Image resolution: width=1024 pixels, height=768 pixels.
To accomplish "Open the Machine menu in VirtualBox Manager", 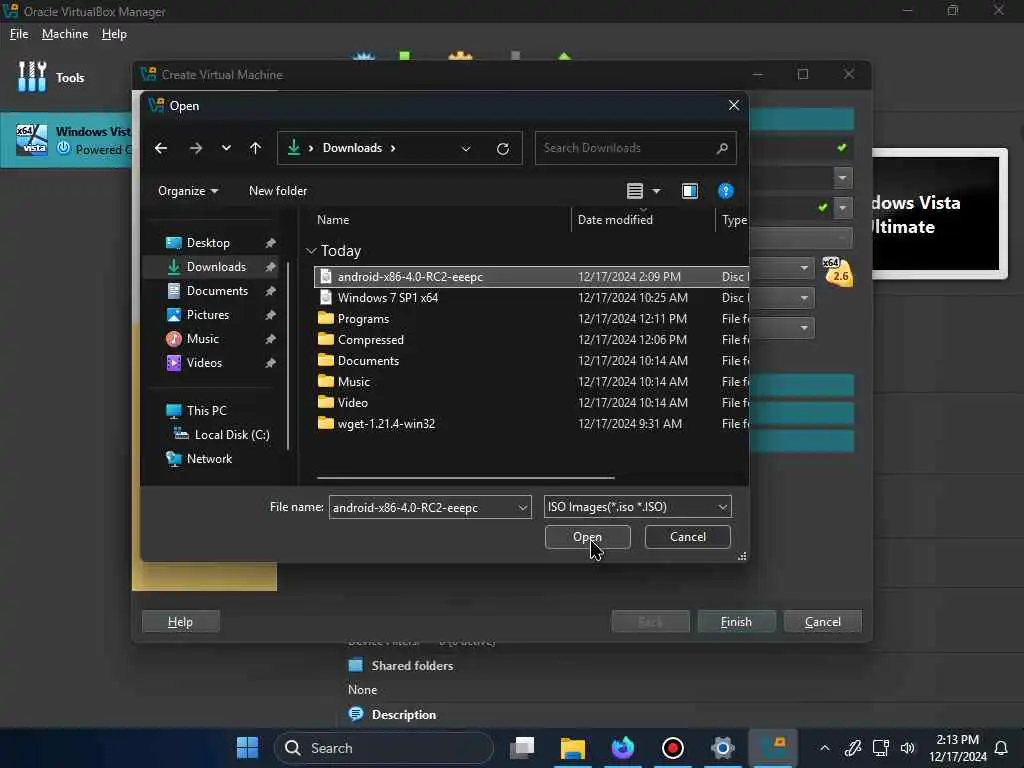I will tap(65, 34).
